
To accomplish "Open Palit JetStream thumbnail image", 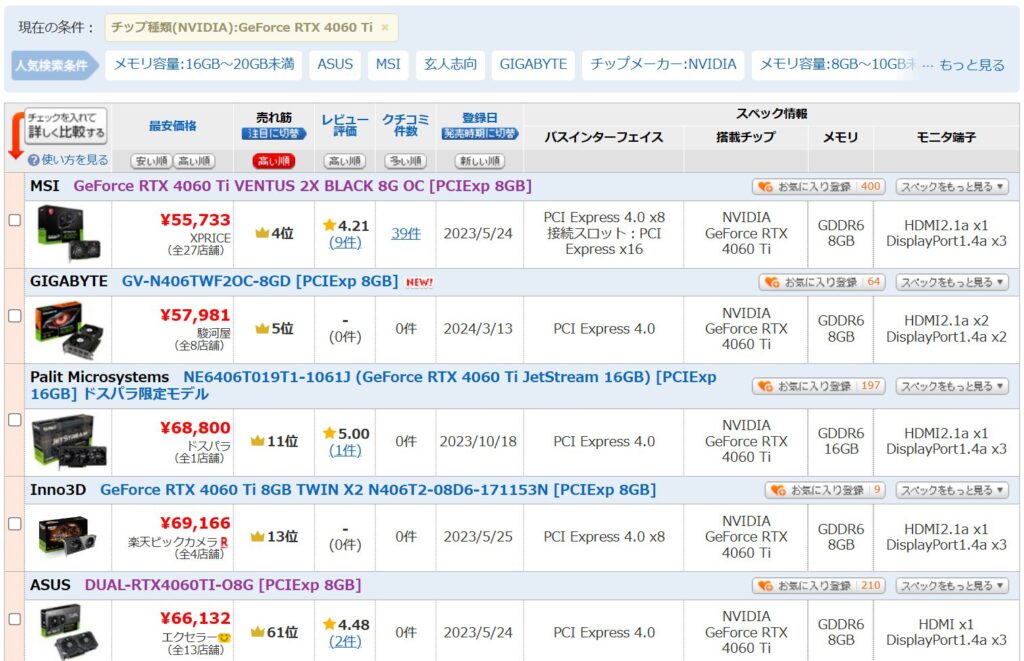I will point(69,442).
